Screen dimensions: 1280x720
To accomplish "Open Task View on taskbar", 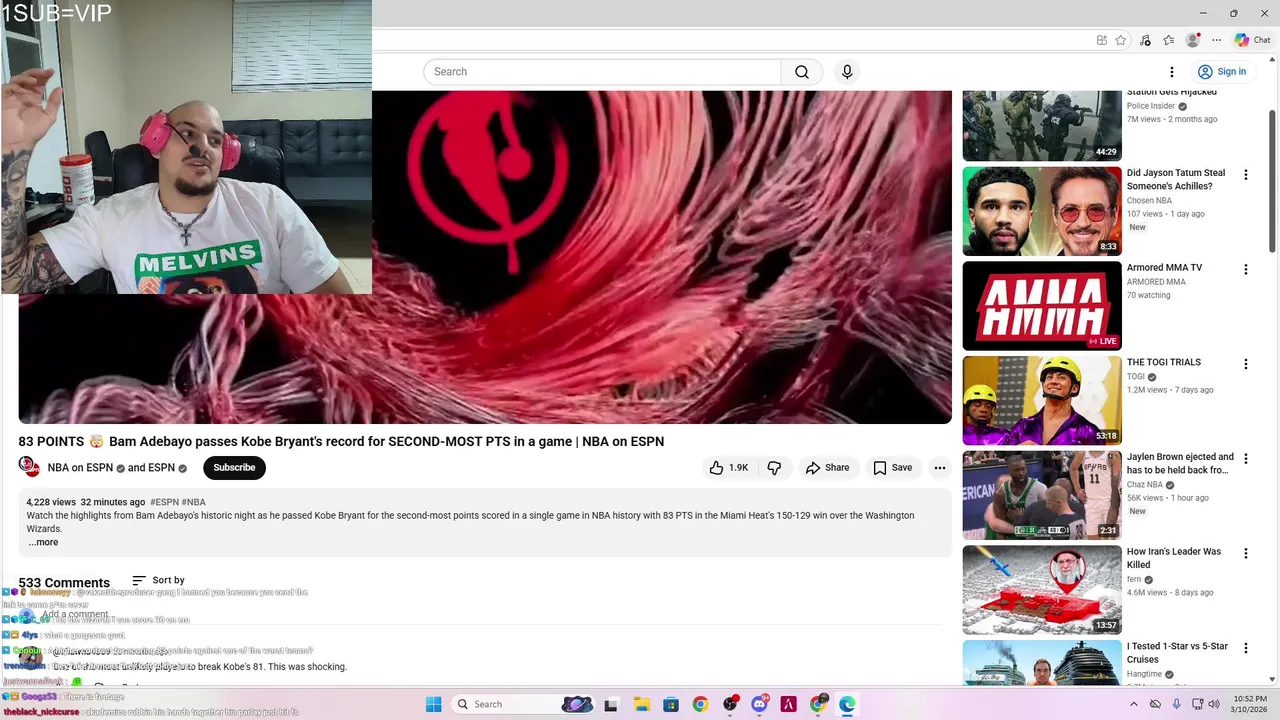I will click(610, 704).
